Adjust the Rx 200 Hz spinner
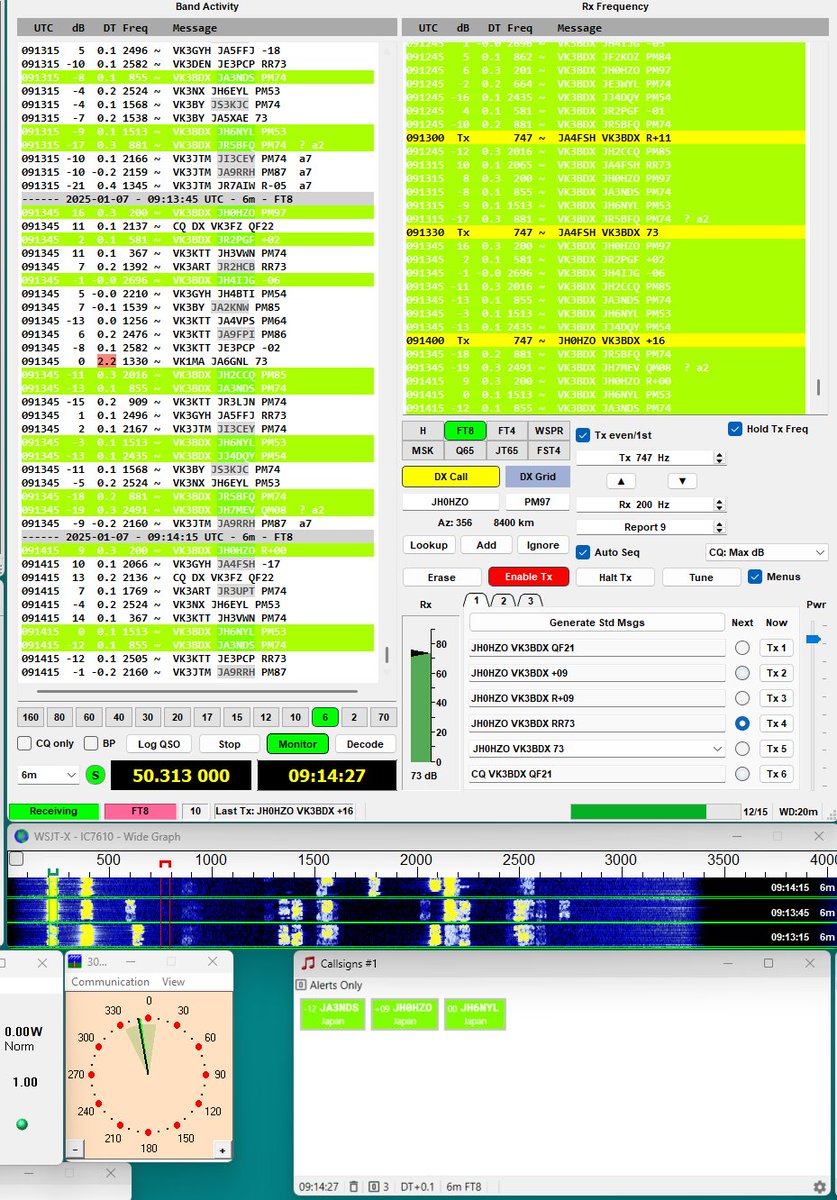This screenshot has height=1200, width=837. pyautogui.click(x=718, y=504)
